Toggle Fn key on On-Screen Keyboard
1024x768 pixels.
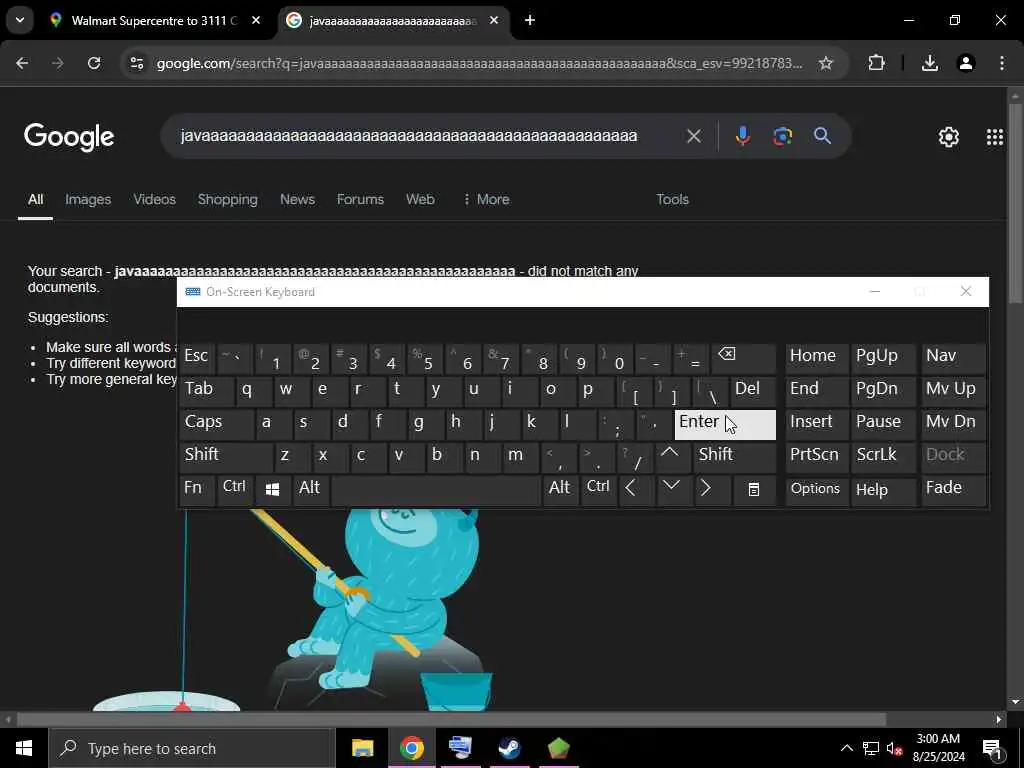(197, 490)
